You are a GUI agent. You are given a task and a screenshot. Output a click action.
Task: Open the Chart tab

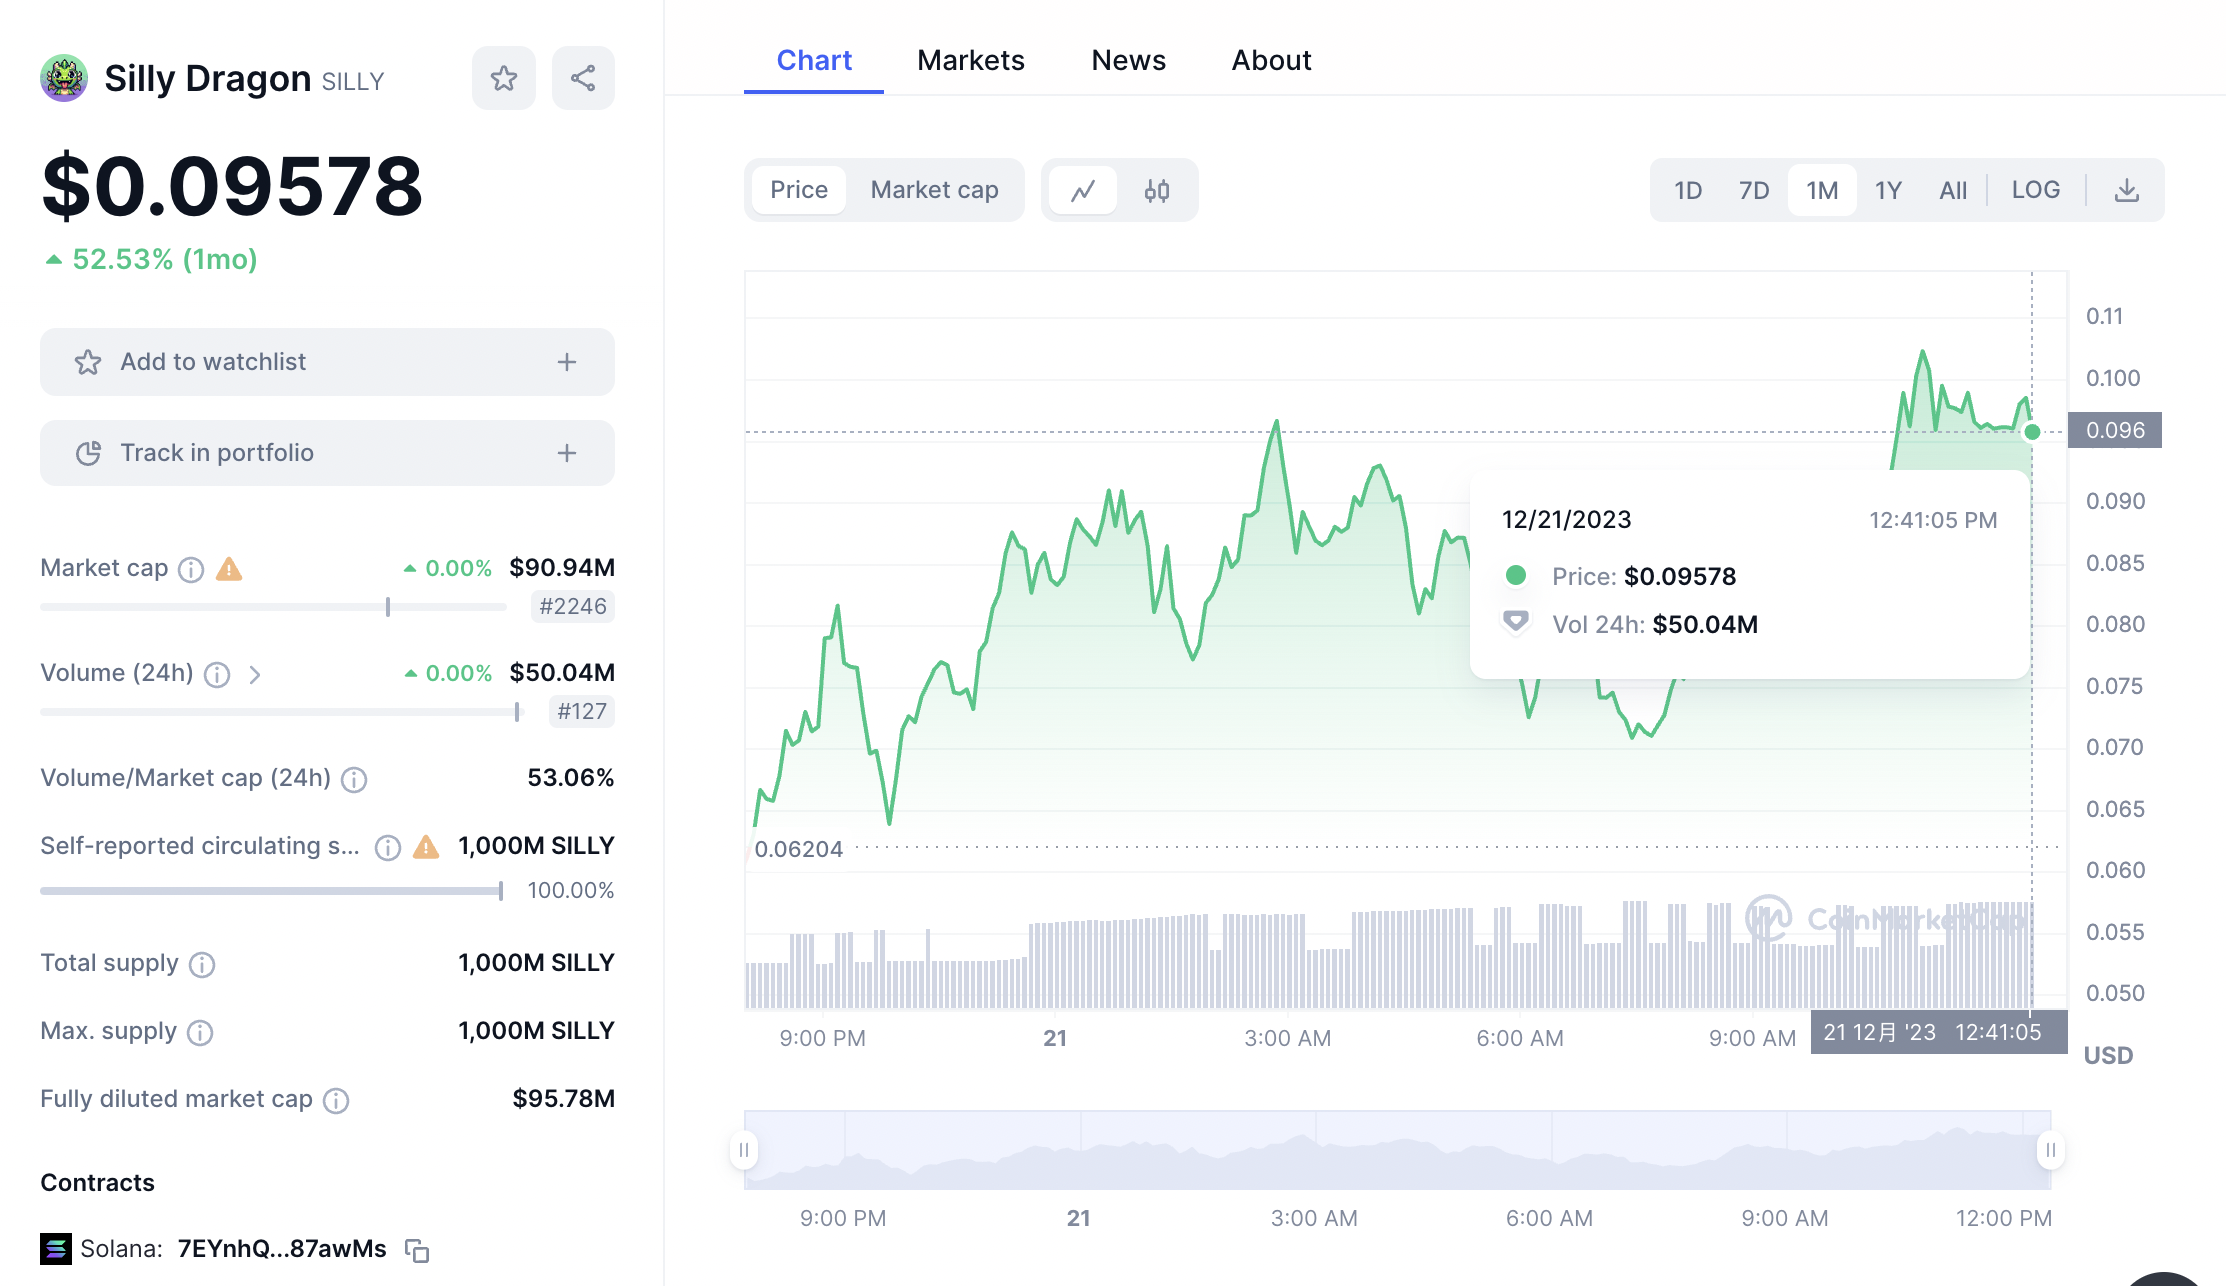[814, 61]
